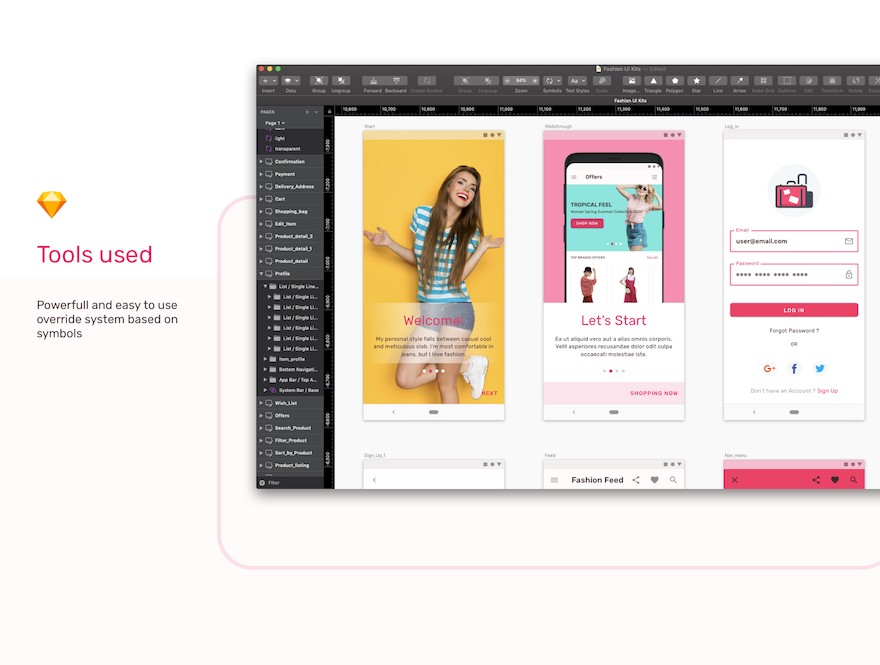880x665 pixels.
Task: Expand the Cart artboard
Action: point(261,199)
